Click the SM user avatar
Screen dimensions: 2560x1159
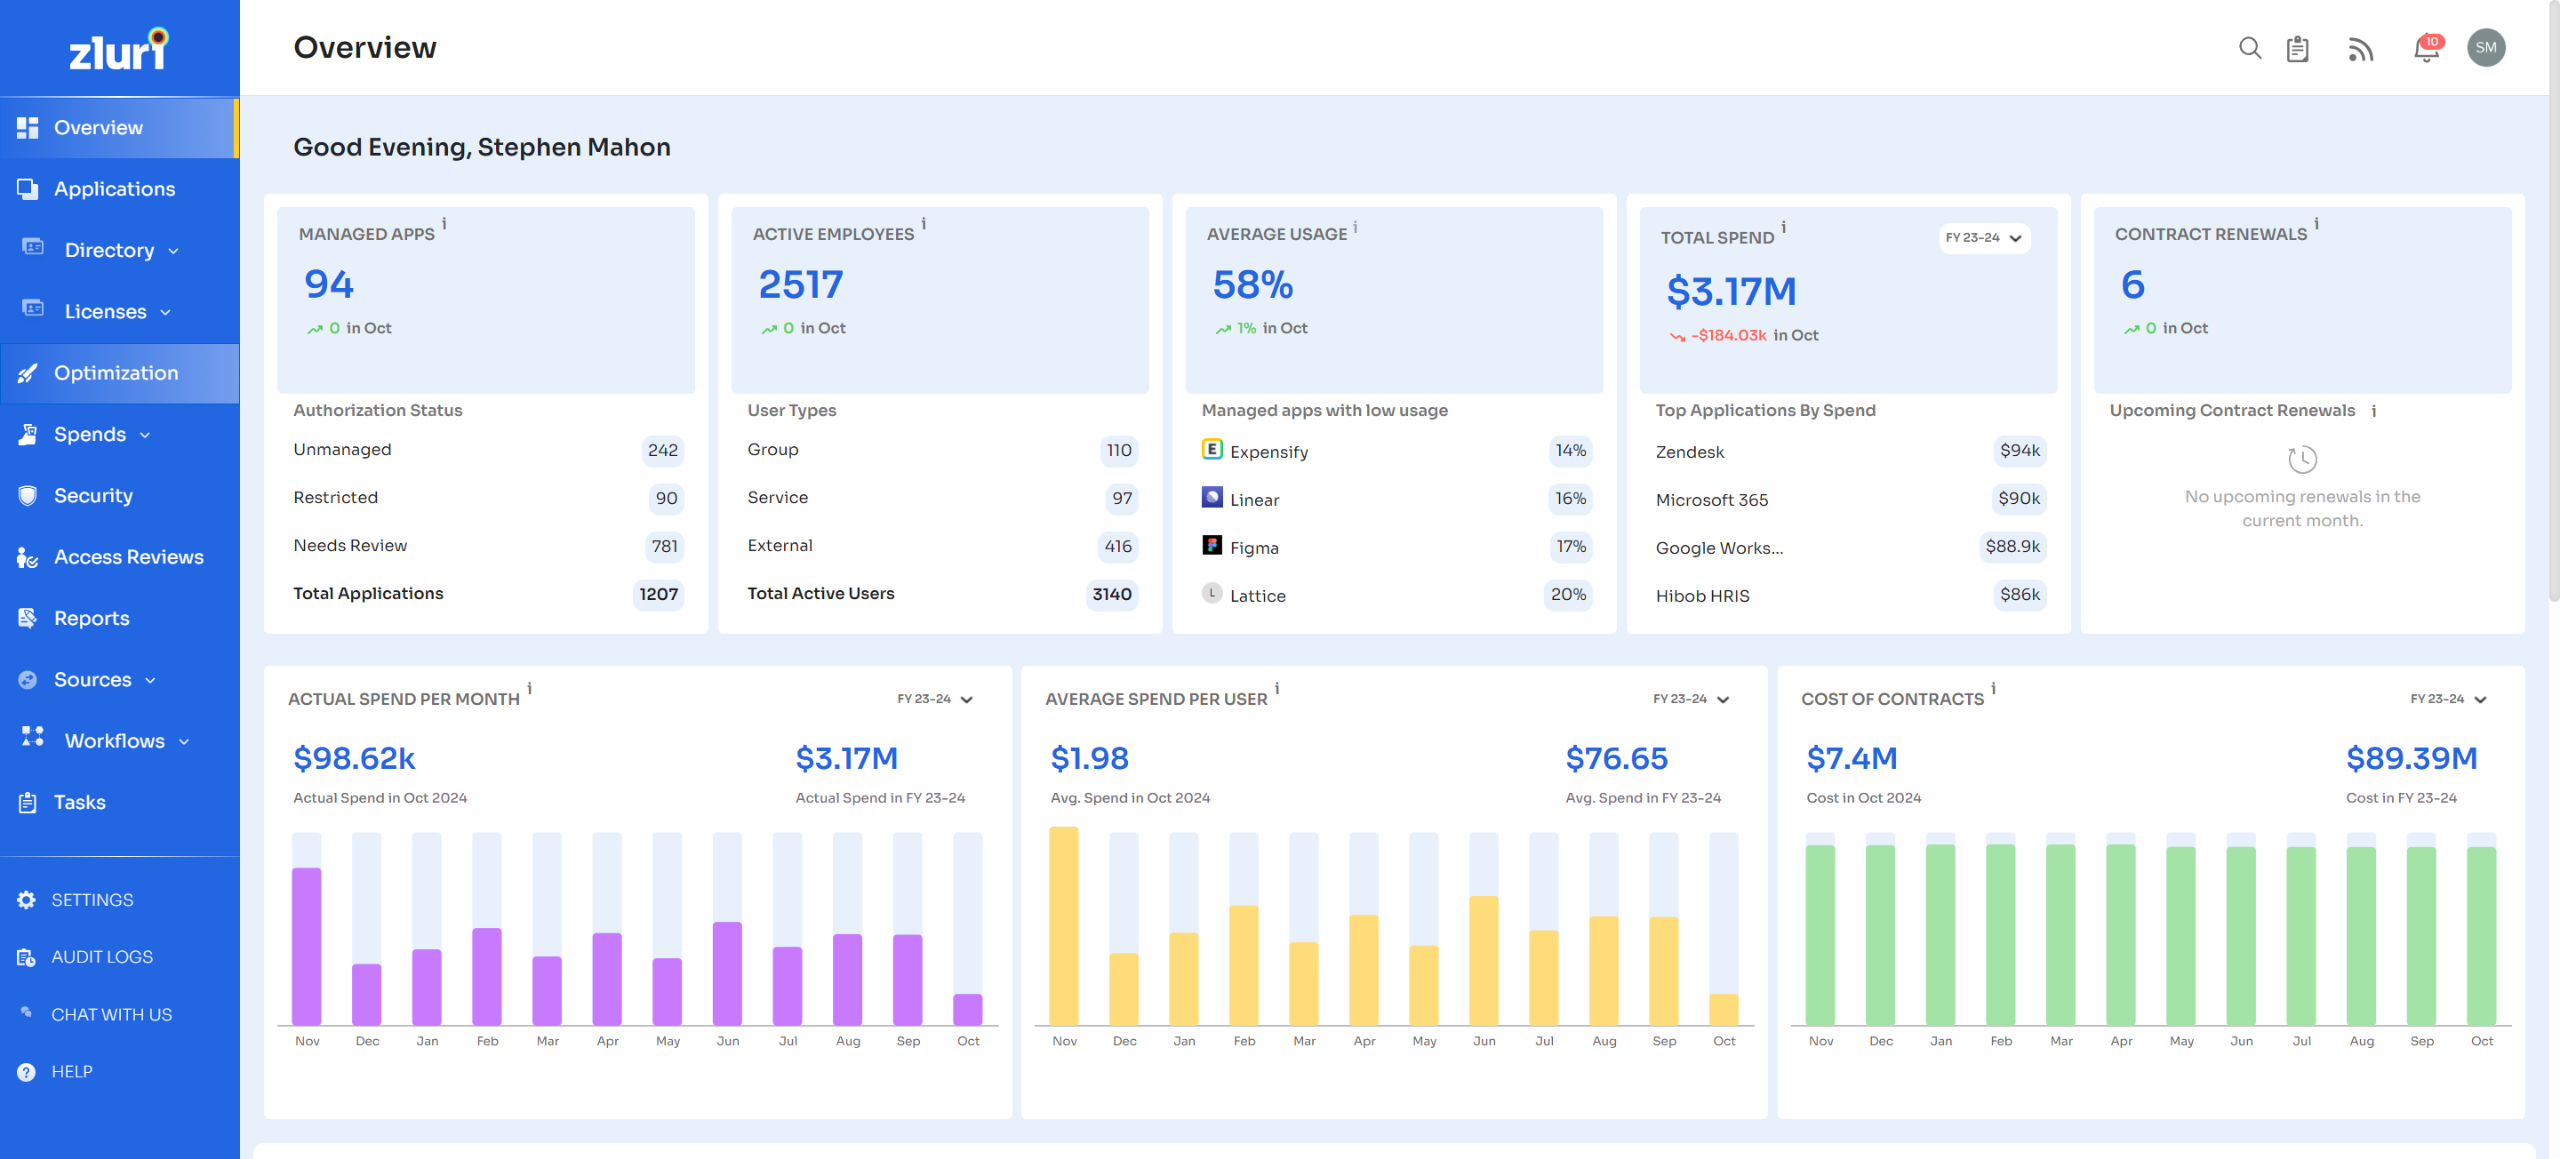tap(2485, 48)
